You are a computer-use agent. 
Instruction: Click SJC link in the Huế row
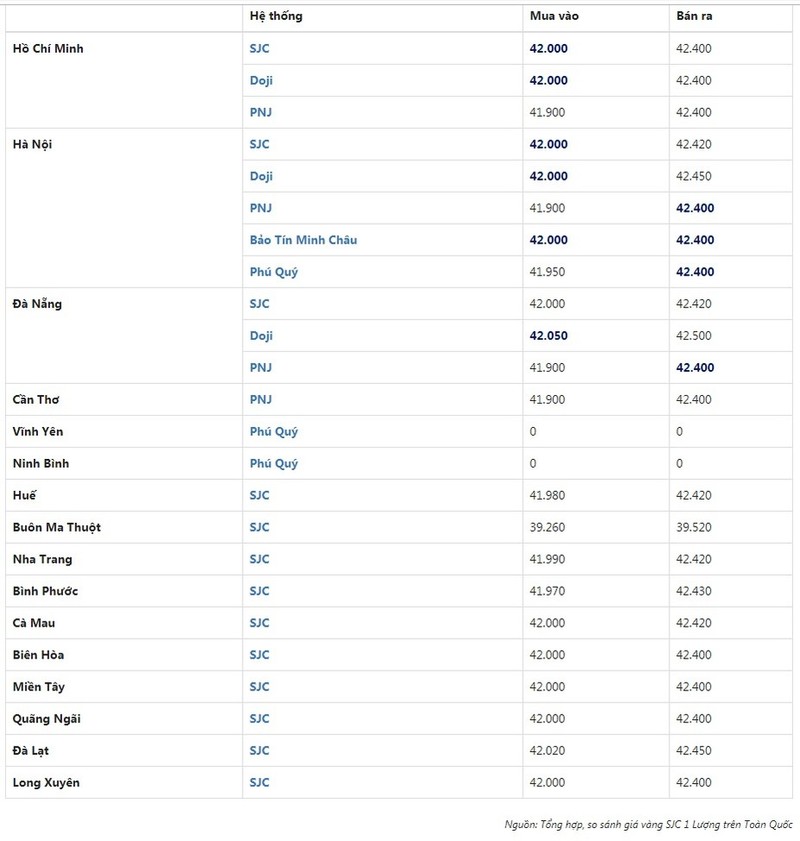(260, 496)
